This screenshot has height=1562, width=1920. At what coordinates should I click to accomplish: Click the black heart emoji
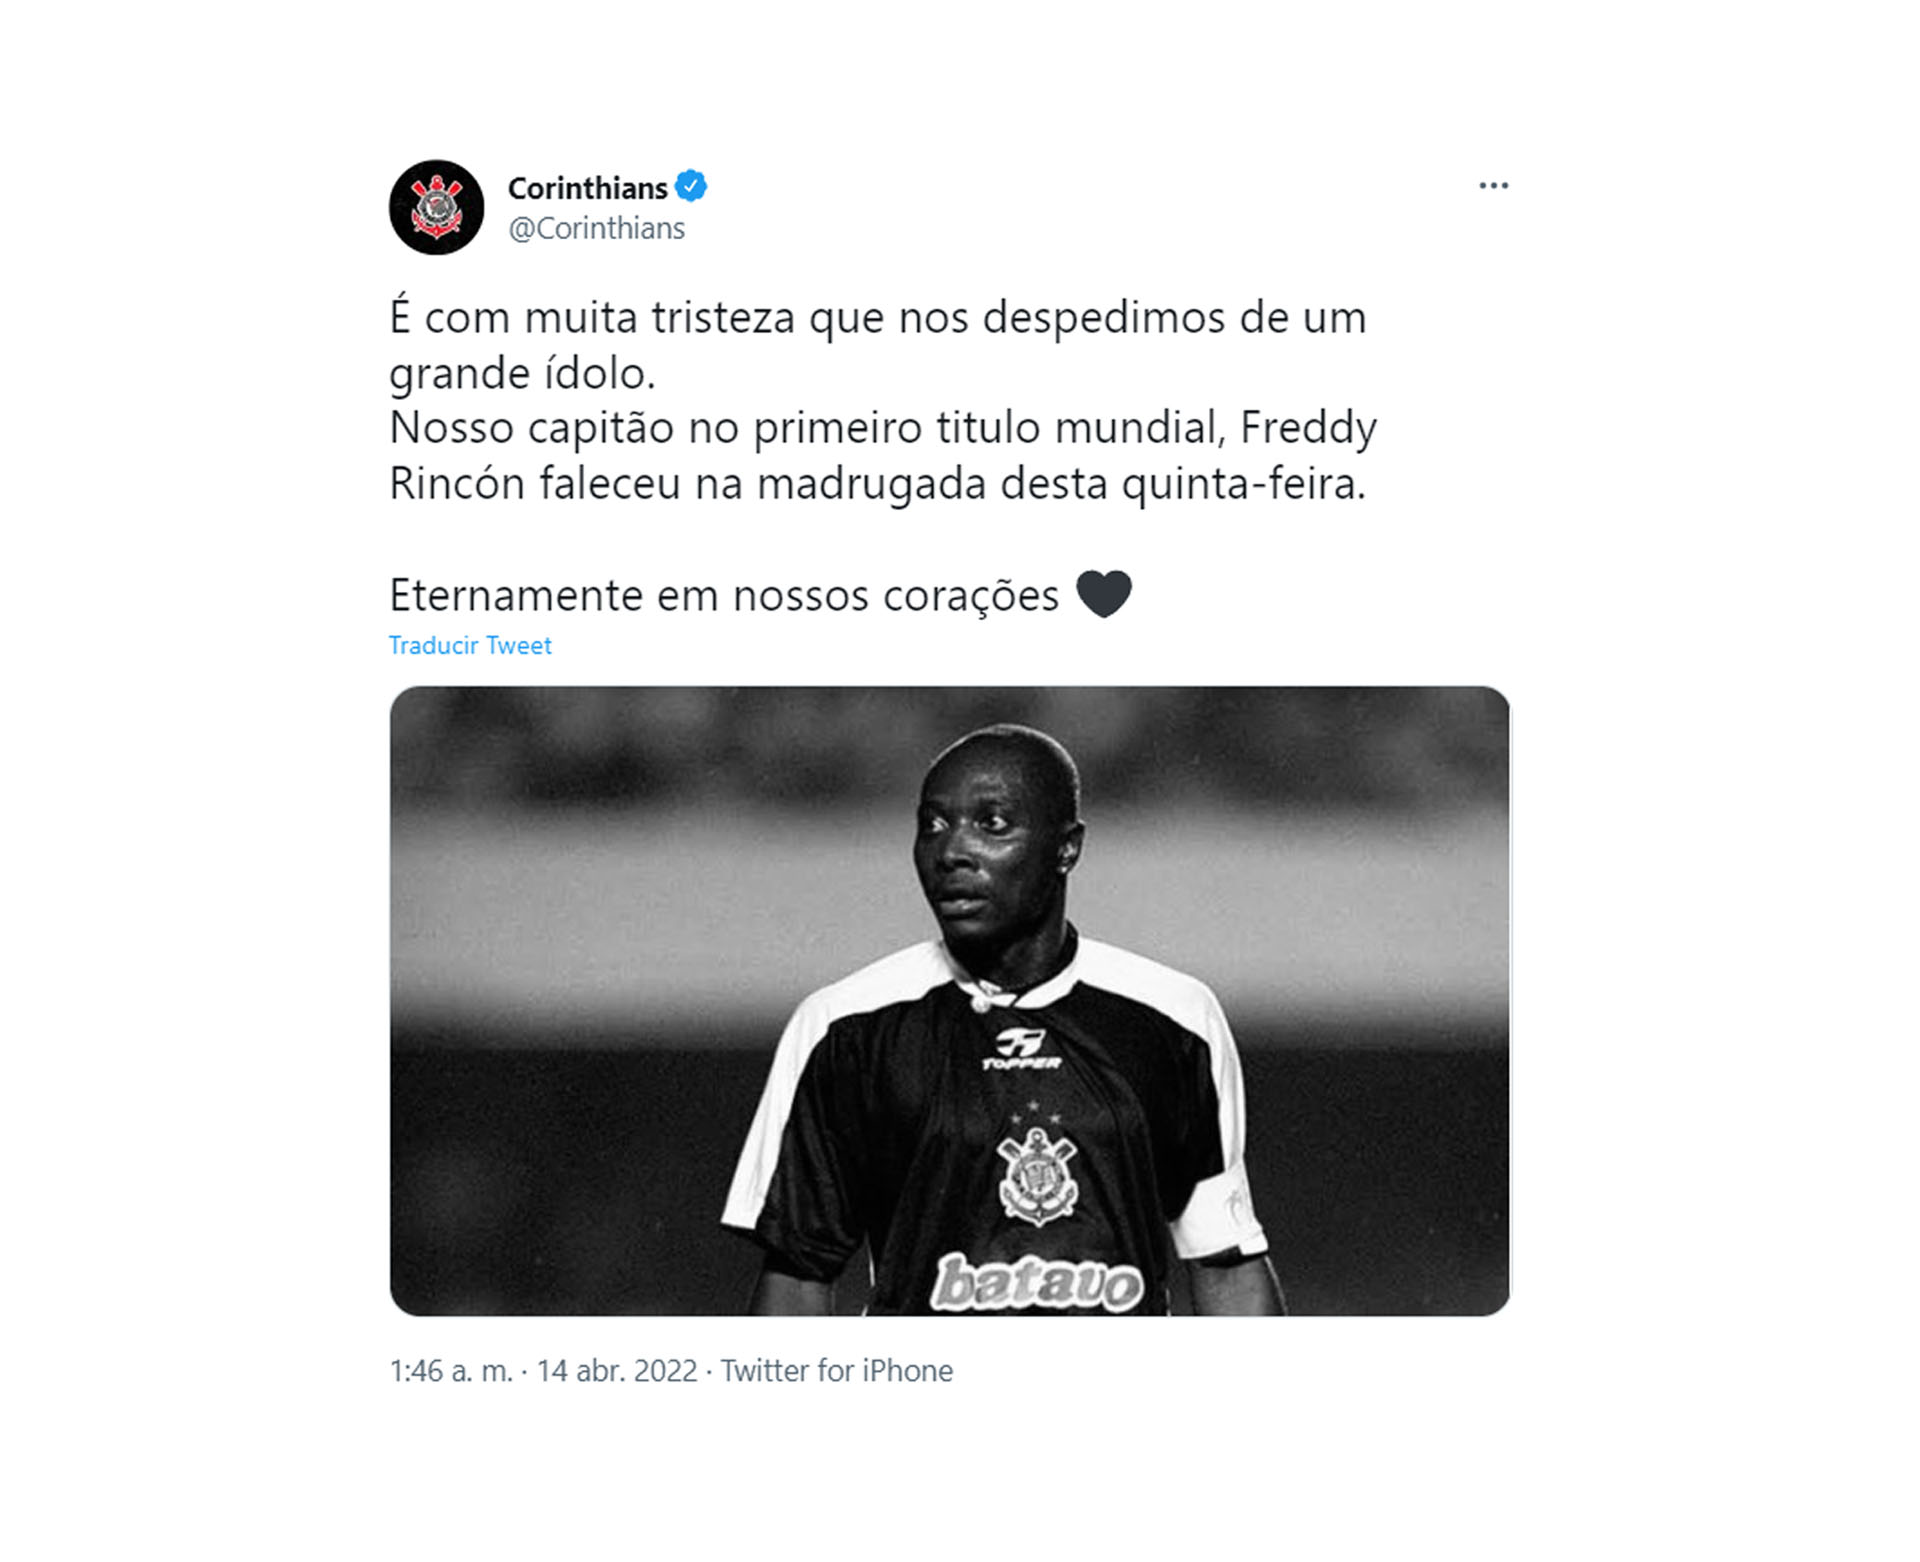(1104, 594)
